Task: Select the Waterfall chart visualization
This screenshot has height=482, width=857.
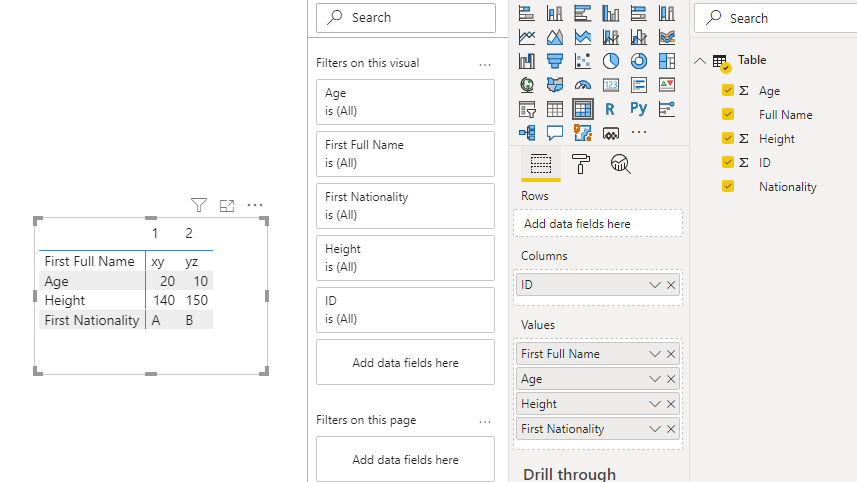Action: 527,61
